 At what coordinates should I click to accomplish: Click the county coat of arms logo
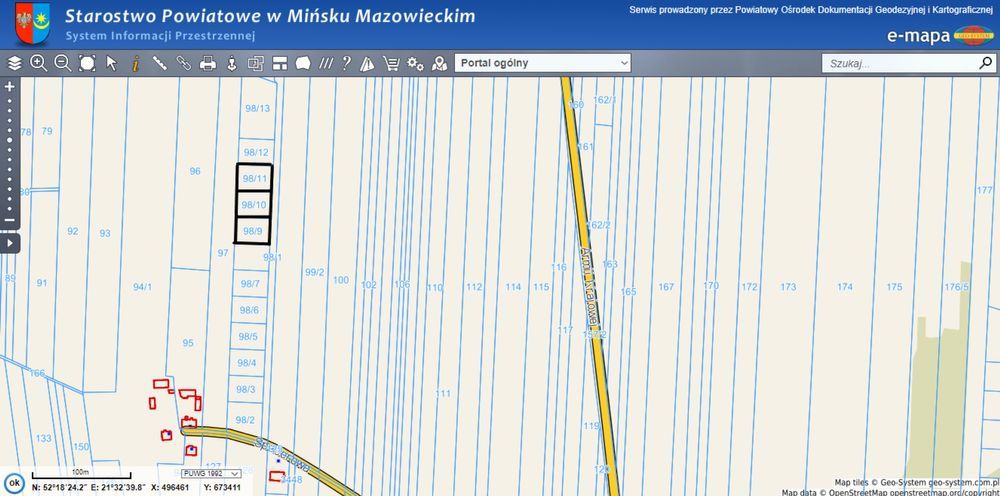point(32,24)
